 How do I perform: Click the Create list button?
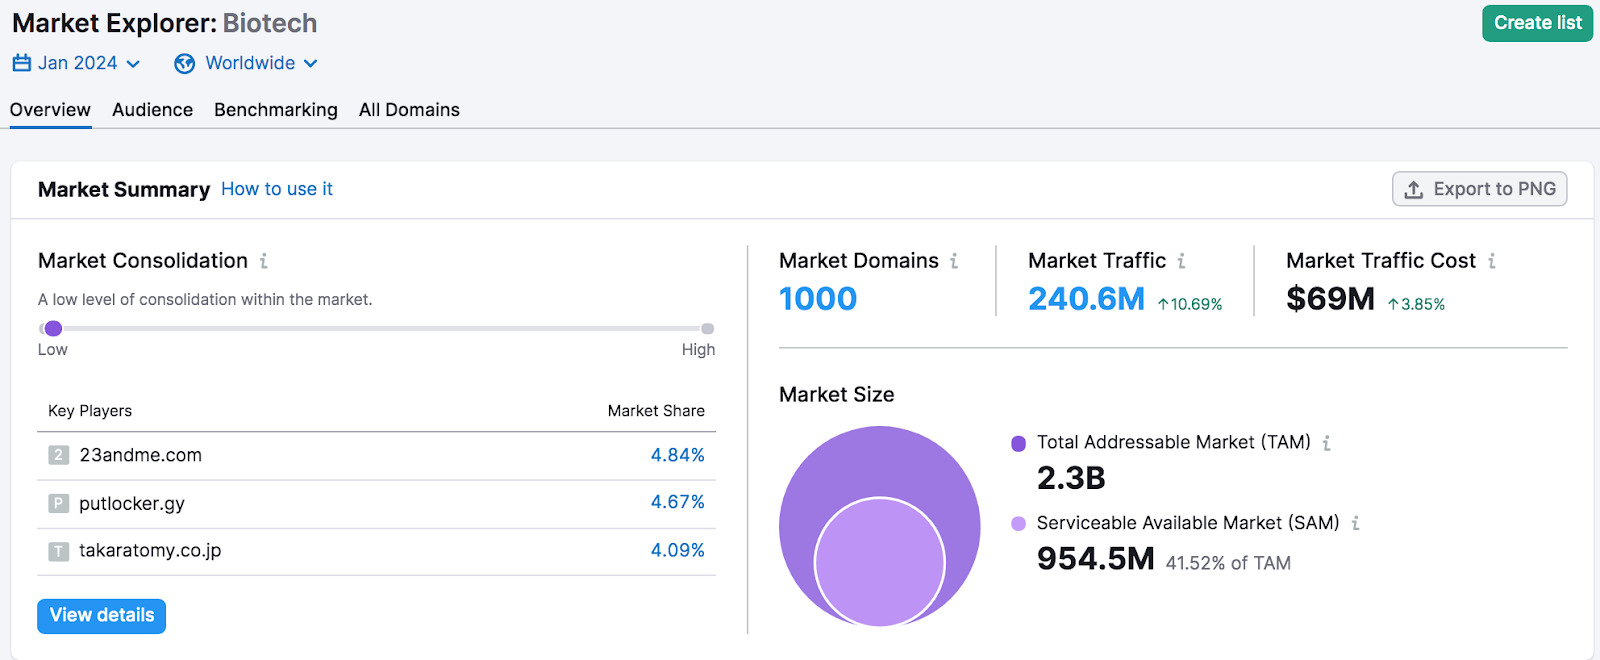tap(1537, 23)
